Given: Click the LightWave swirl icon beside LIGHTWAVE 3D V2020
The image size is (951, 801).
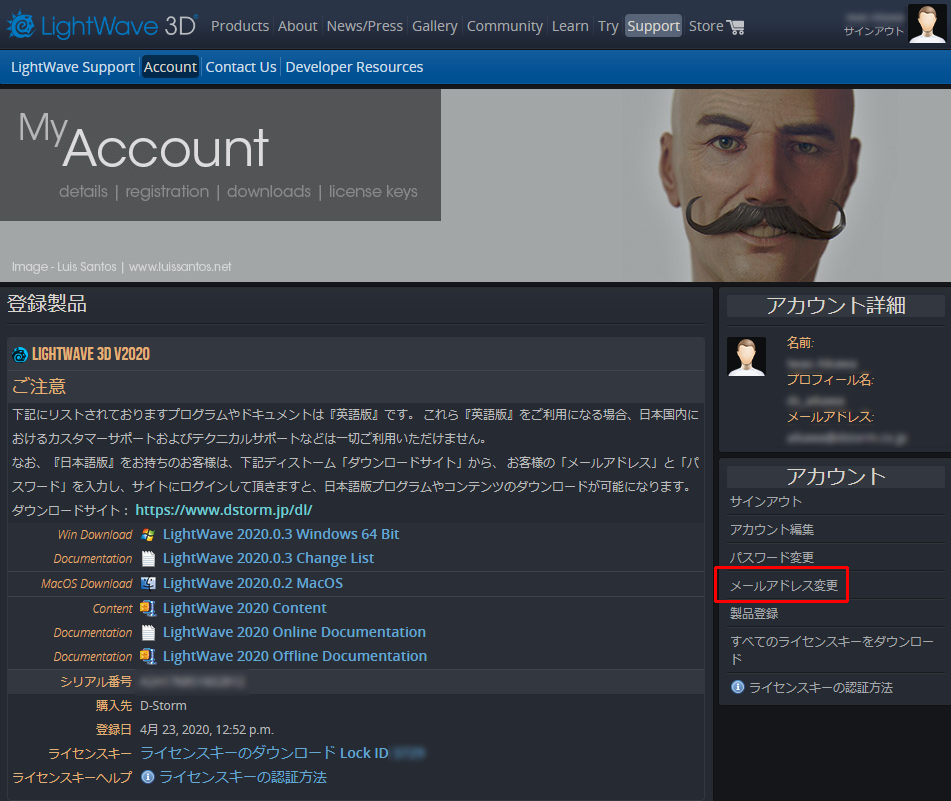Looking at the screenshot, I should click(20, 355).
